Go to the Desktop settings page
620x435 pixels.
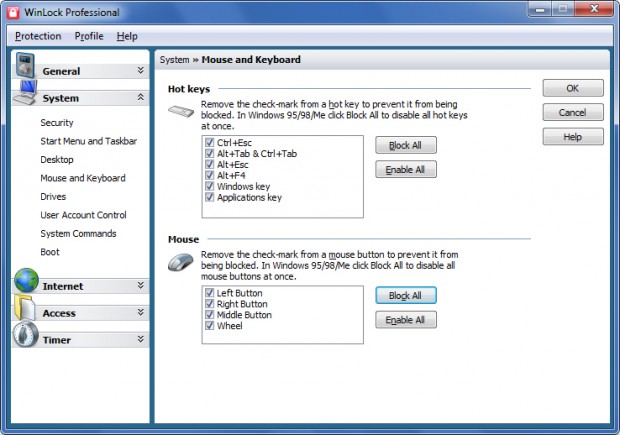pos(57,160)
